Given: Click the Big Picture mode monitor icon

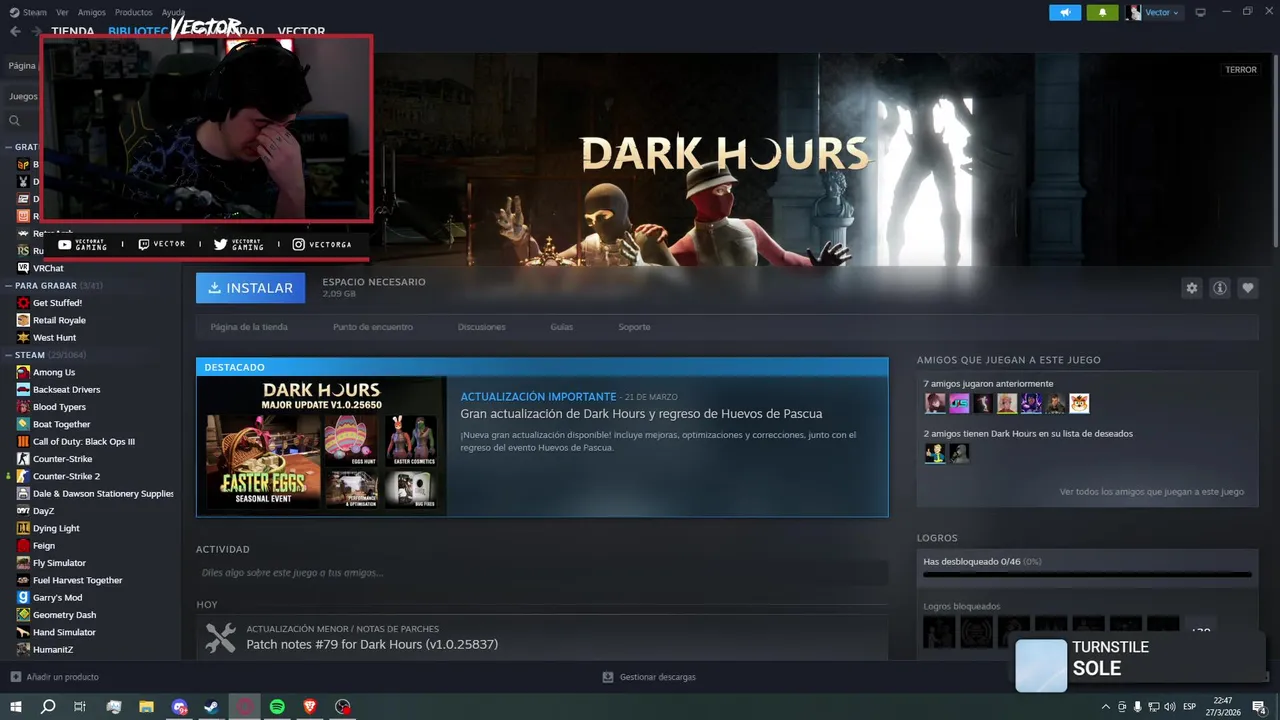Looking at the screenshot, I should pos(1200,12).
